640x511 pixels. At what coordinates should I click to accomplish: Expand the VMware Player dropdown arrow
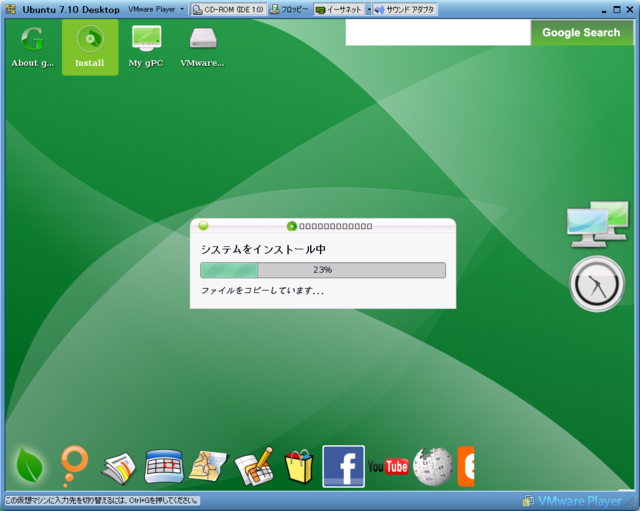click(182, 9)
